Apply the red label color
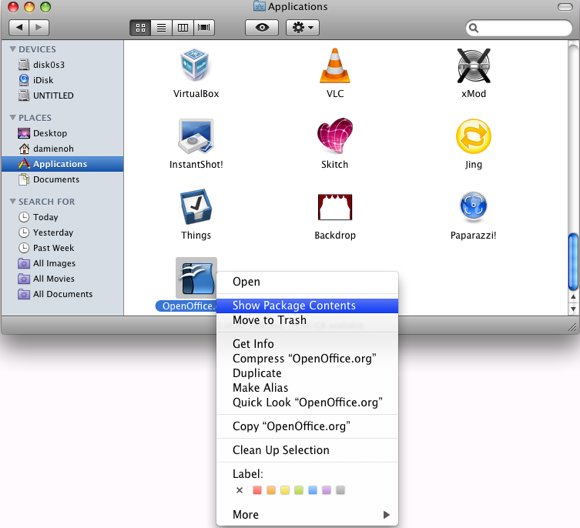The image size is (580, 528). point(257,490)
